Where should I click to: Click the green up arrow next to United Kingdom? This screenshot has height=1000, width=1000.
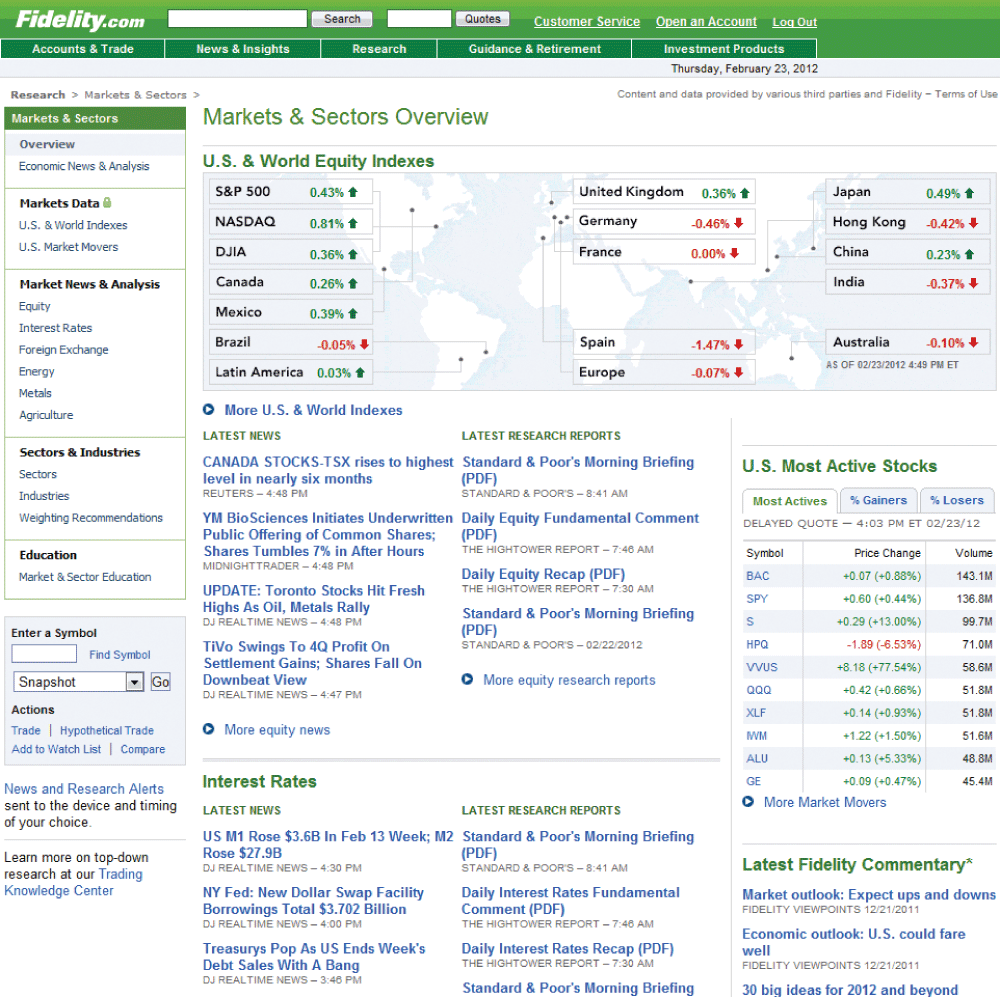744,193
